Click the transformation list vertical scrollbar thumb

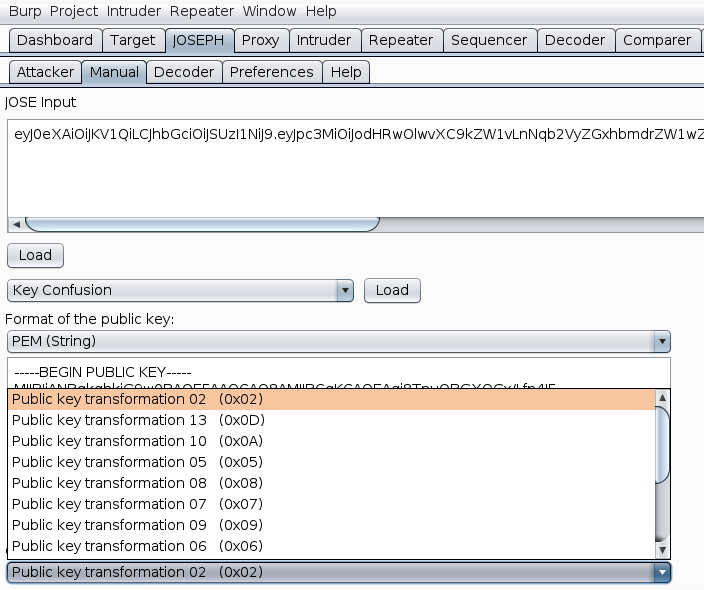663,445
